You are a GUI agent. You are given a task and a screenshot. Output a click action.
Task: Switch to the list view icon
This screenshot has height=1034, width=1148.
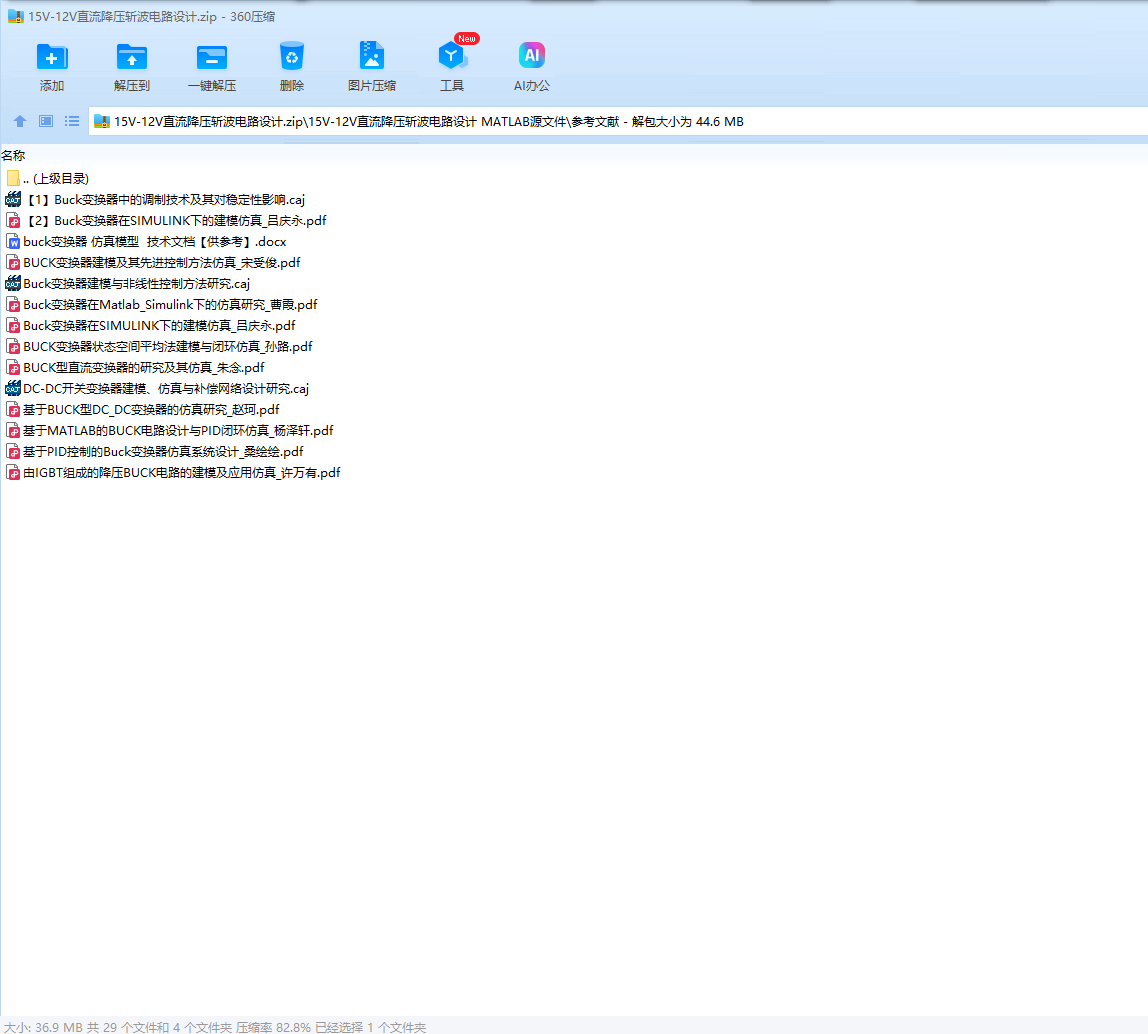(x=72, y=121)
